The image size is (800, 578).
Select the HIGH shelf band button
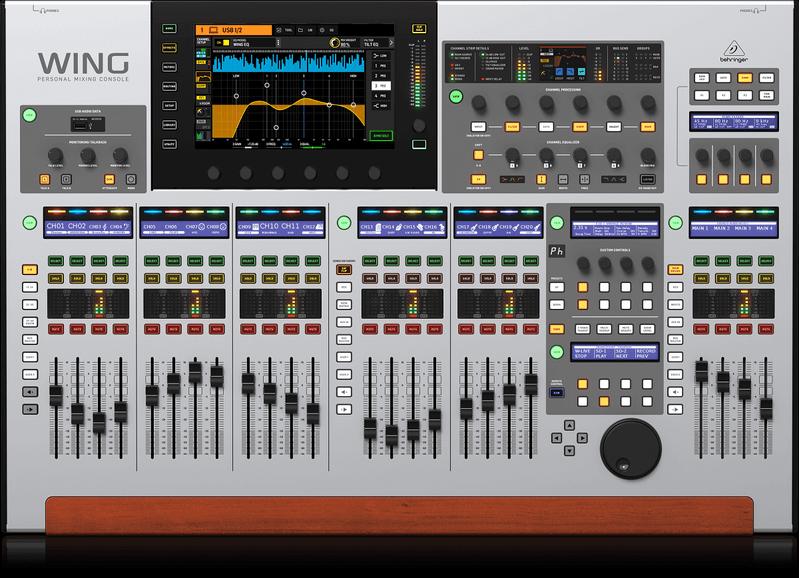[381, 106]
